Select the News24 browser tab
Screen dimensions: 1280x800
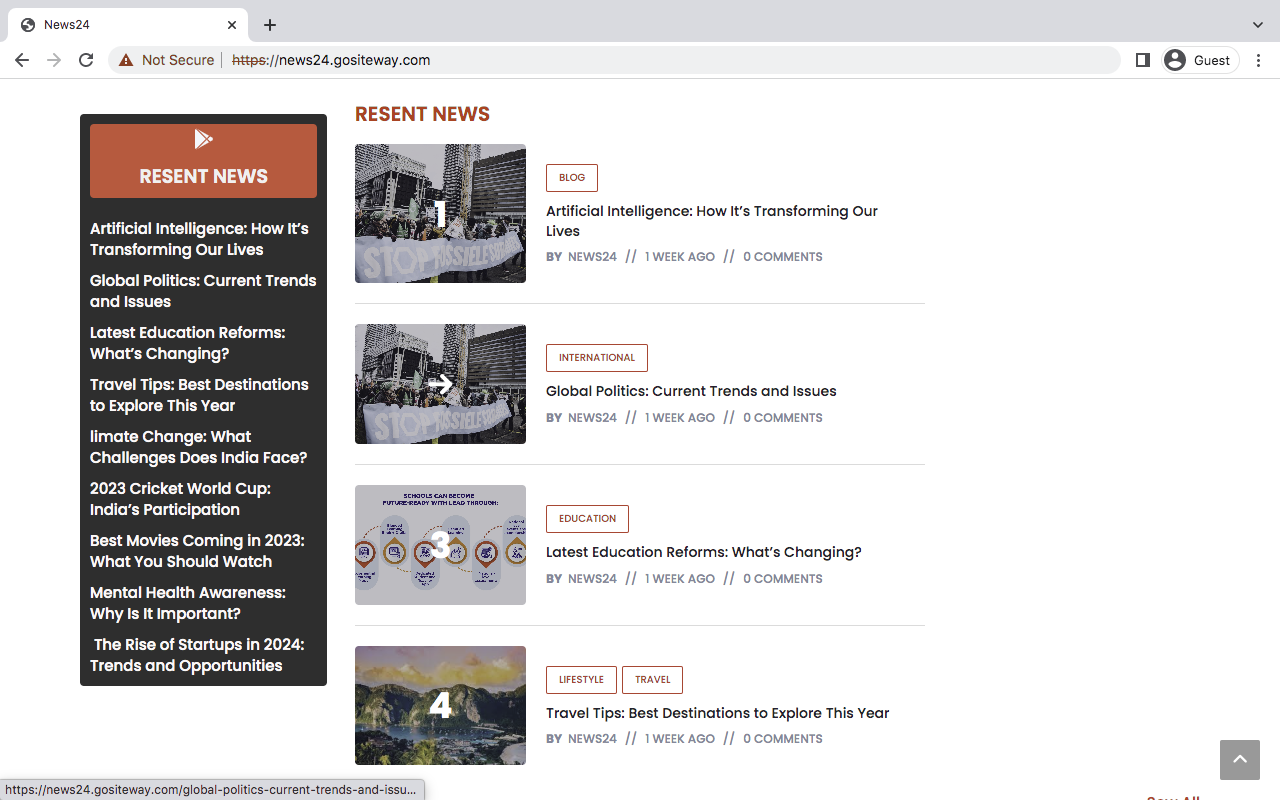coord(127,25)
